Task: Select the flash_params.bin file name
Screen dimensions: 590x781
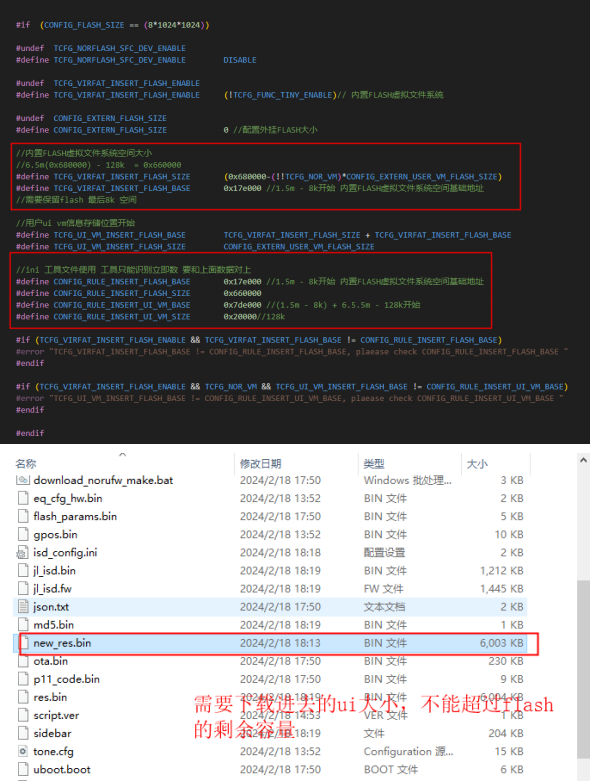Action: pyautogui.click(x=75, y=516)
